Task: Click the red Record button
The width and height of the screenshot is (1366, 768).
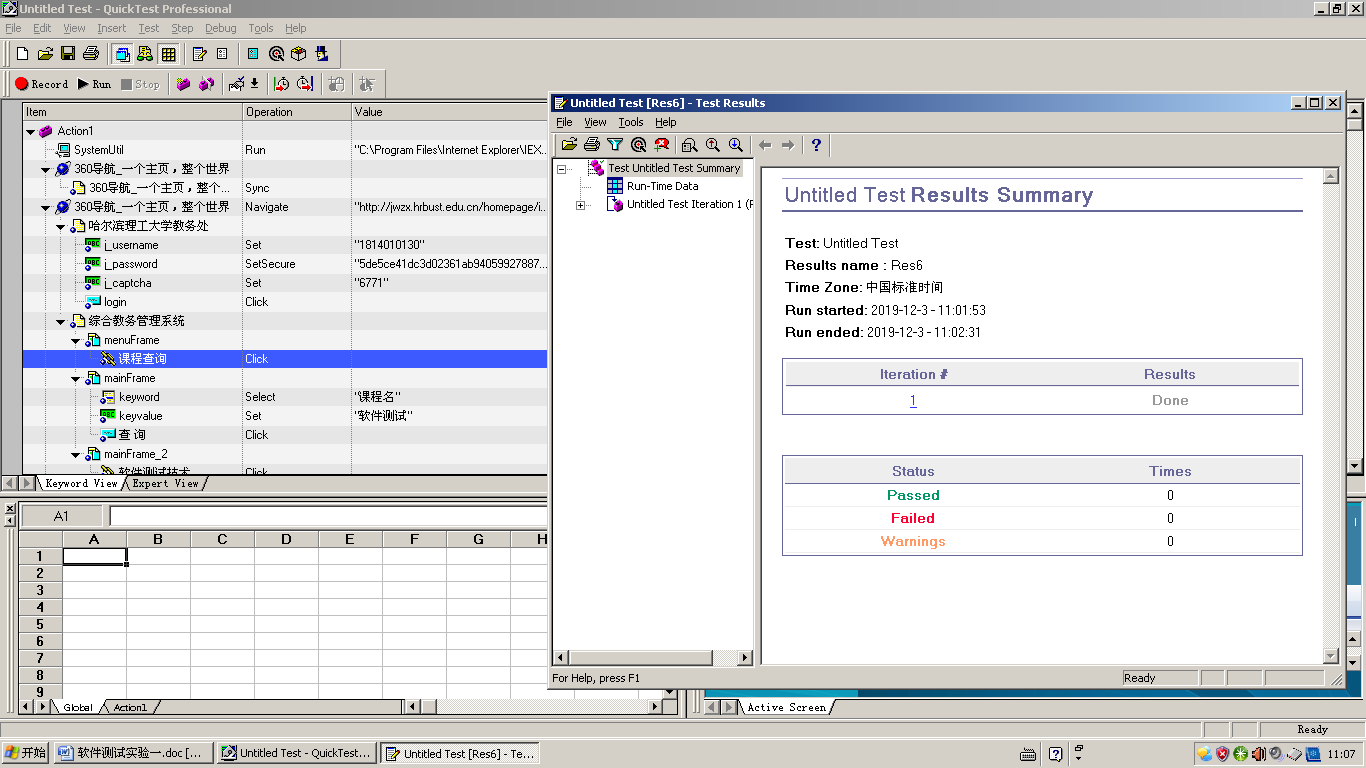Action: (x=41, y=84)
